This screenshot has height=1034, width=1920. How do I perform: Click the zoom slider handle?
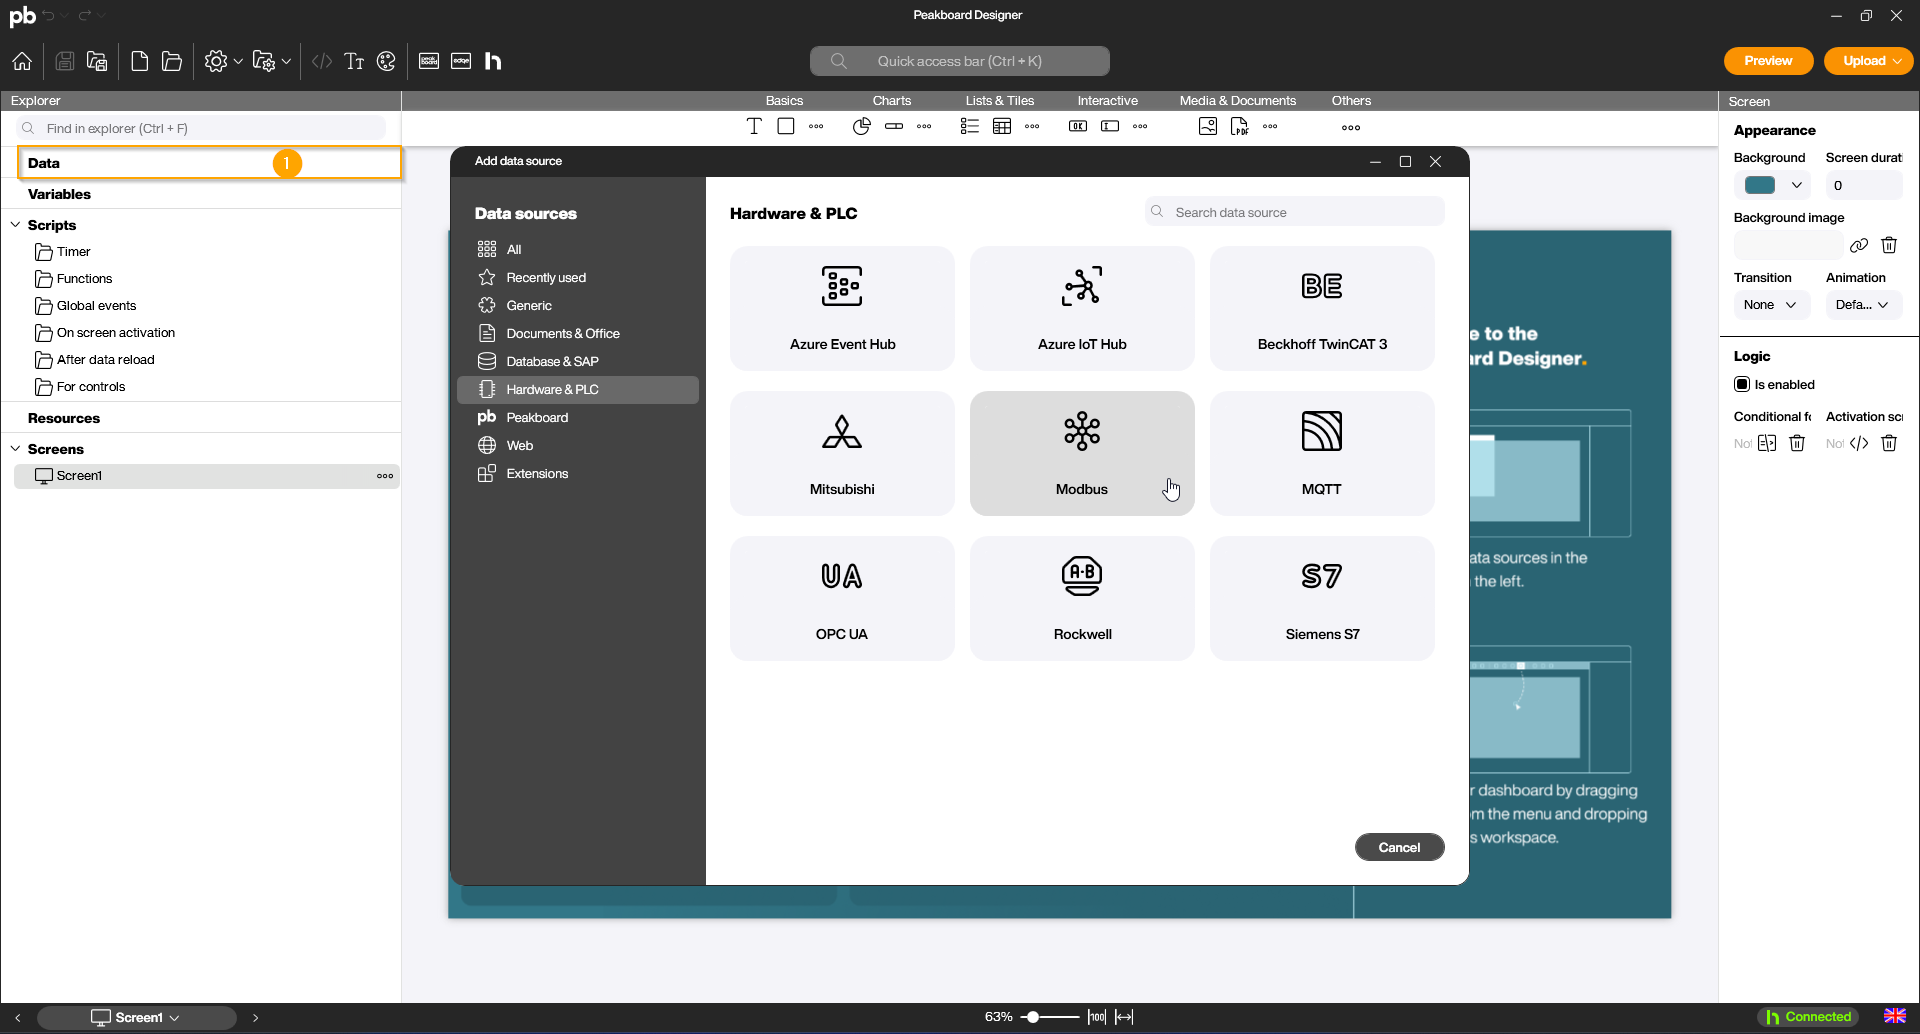click(1032, 1017)
